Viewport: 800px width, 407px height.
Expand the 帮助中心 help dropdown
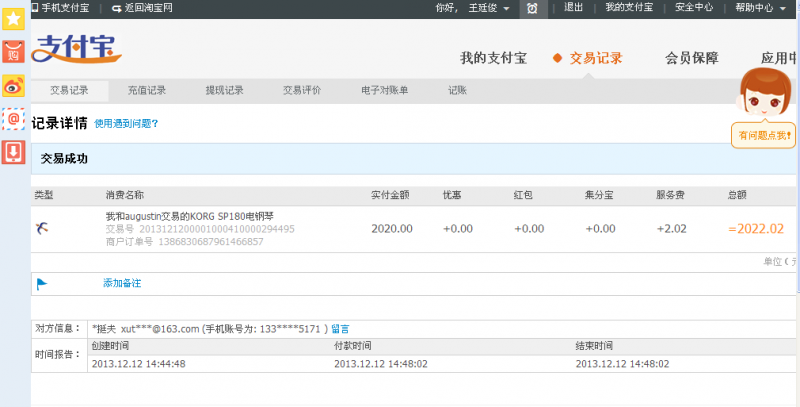coord(759,8)
